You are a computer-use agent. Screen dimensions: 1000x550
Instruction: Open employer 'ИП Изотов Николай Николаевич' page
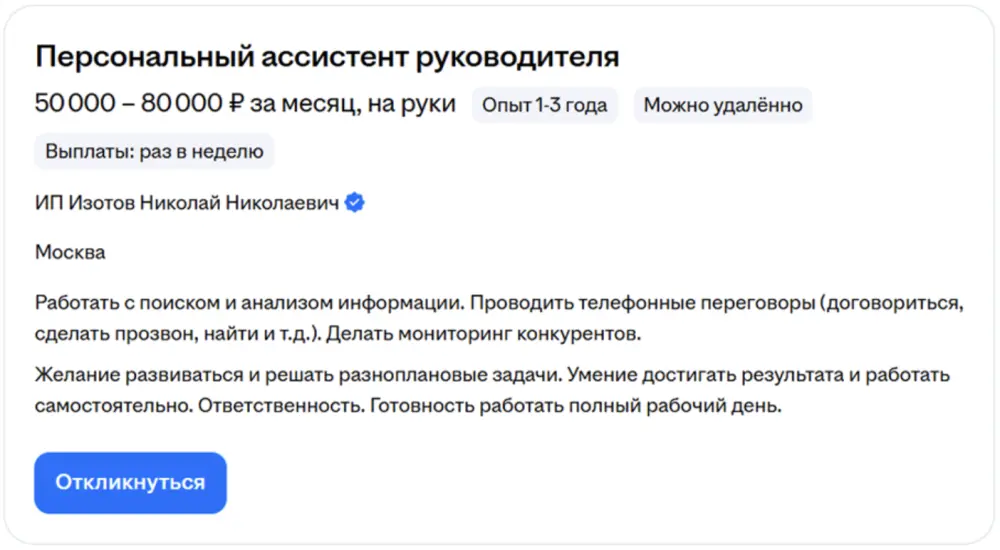point(186,203)
